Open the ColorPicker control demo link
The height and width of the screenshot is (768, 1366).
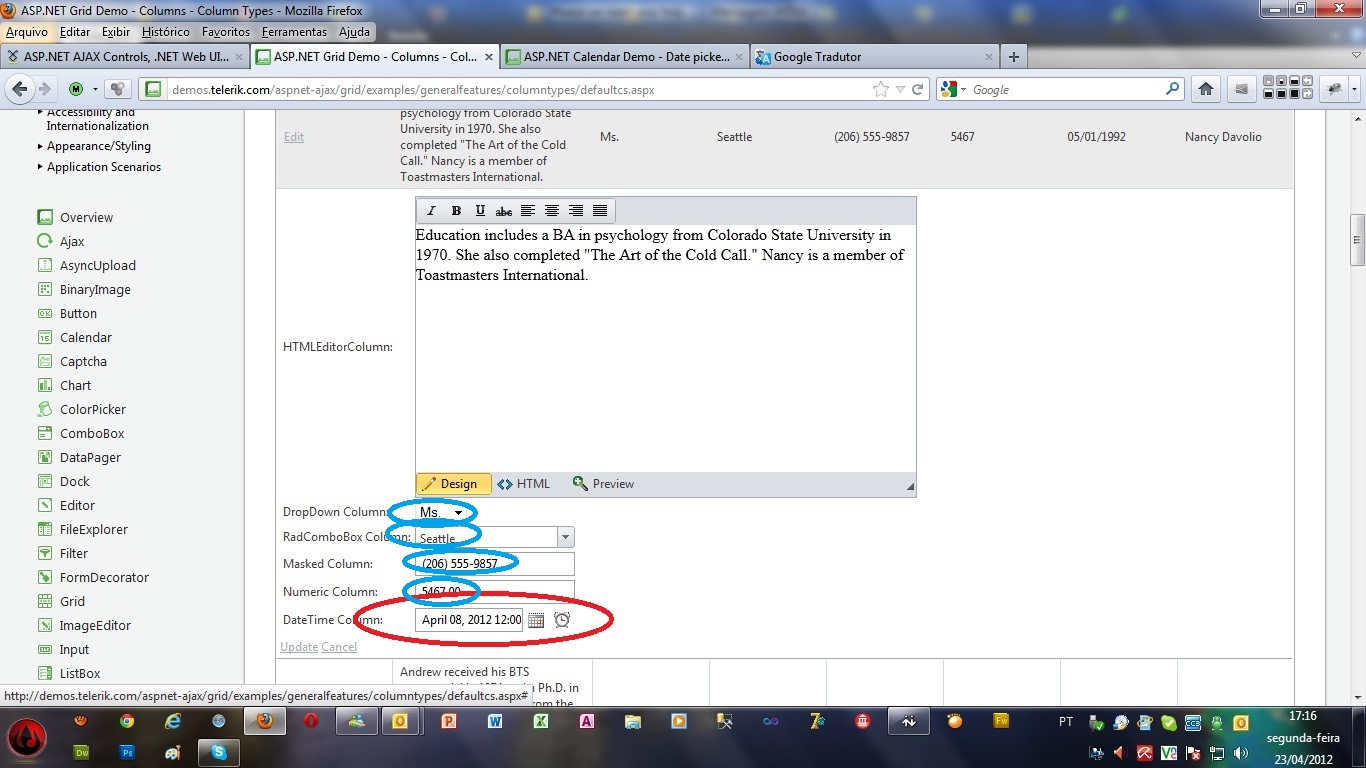point(93,410)
